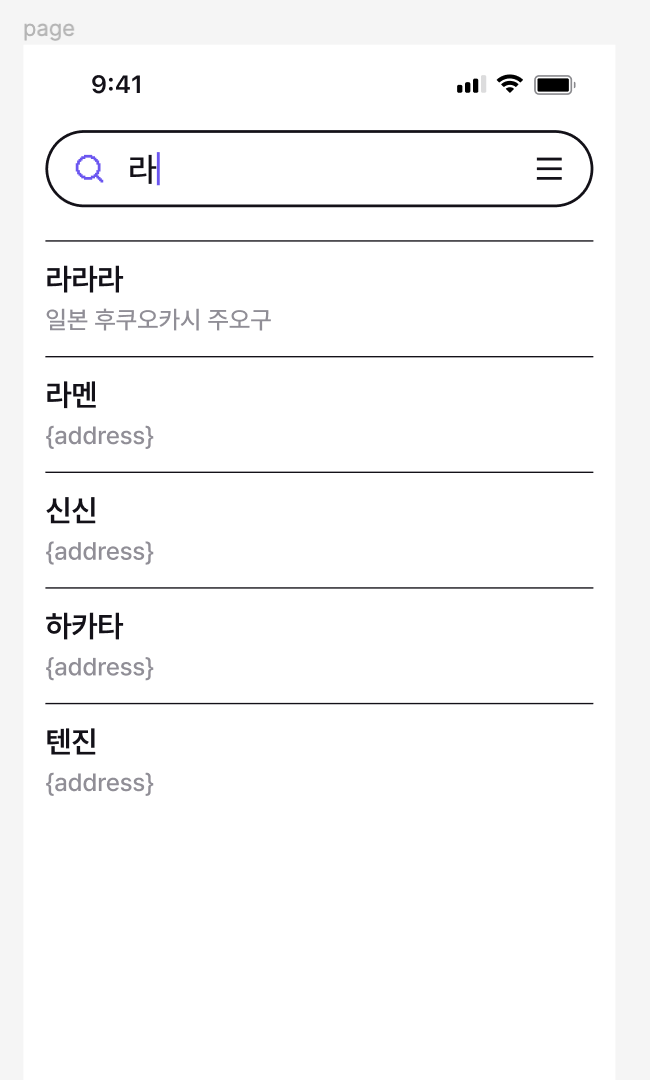Screen dimensions: 650x1080
Task: Tap the {address} line under 텐진
Action: (100, 783)
